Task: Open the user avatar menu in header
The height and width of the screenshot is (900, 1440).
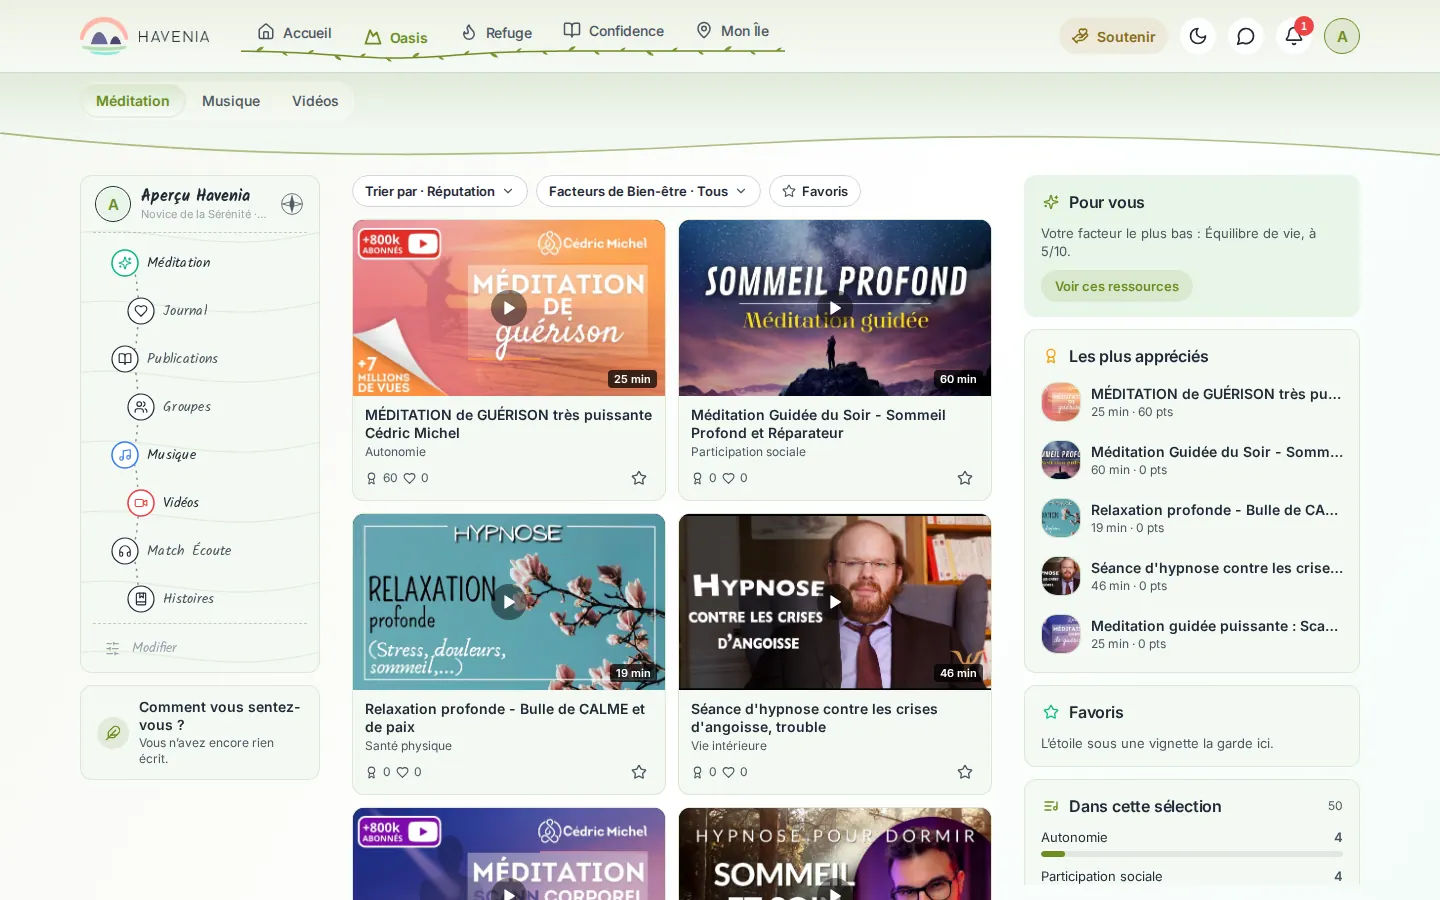Action: [1342, 36]
